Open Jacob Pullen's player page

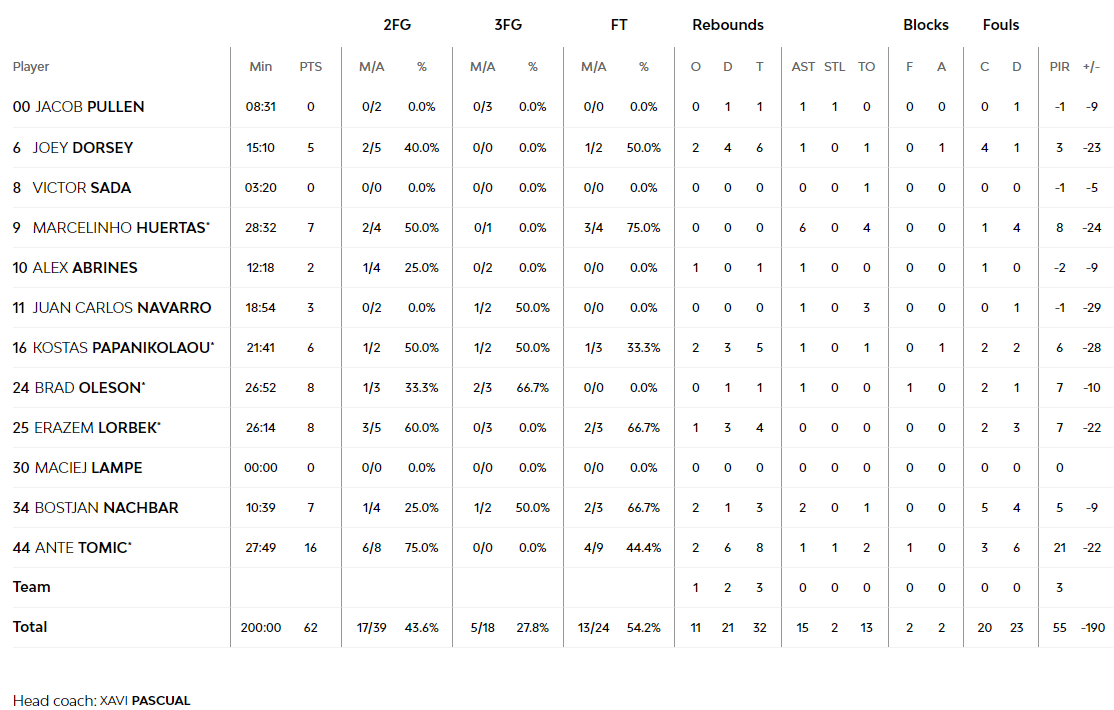90,107
